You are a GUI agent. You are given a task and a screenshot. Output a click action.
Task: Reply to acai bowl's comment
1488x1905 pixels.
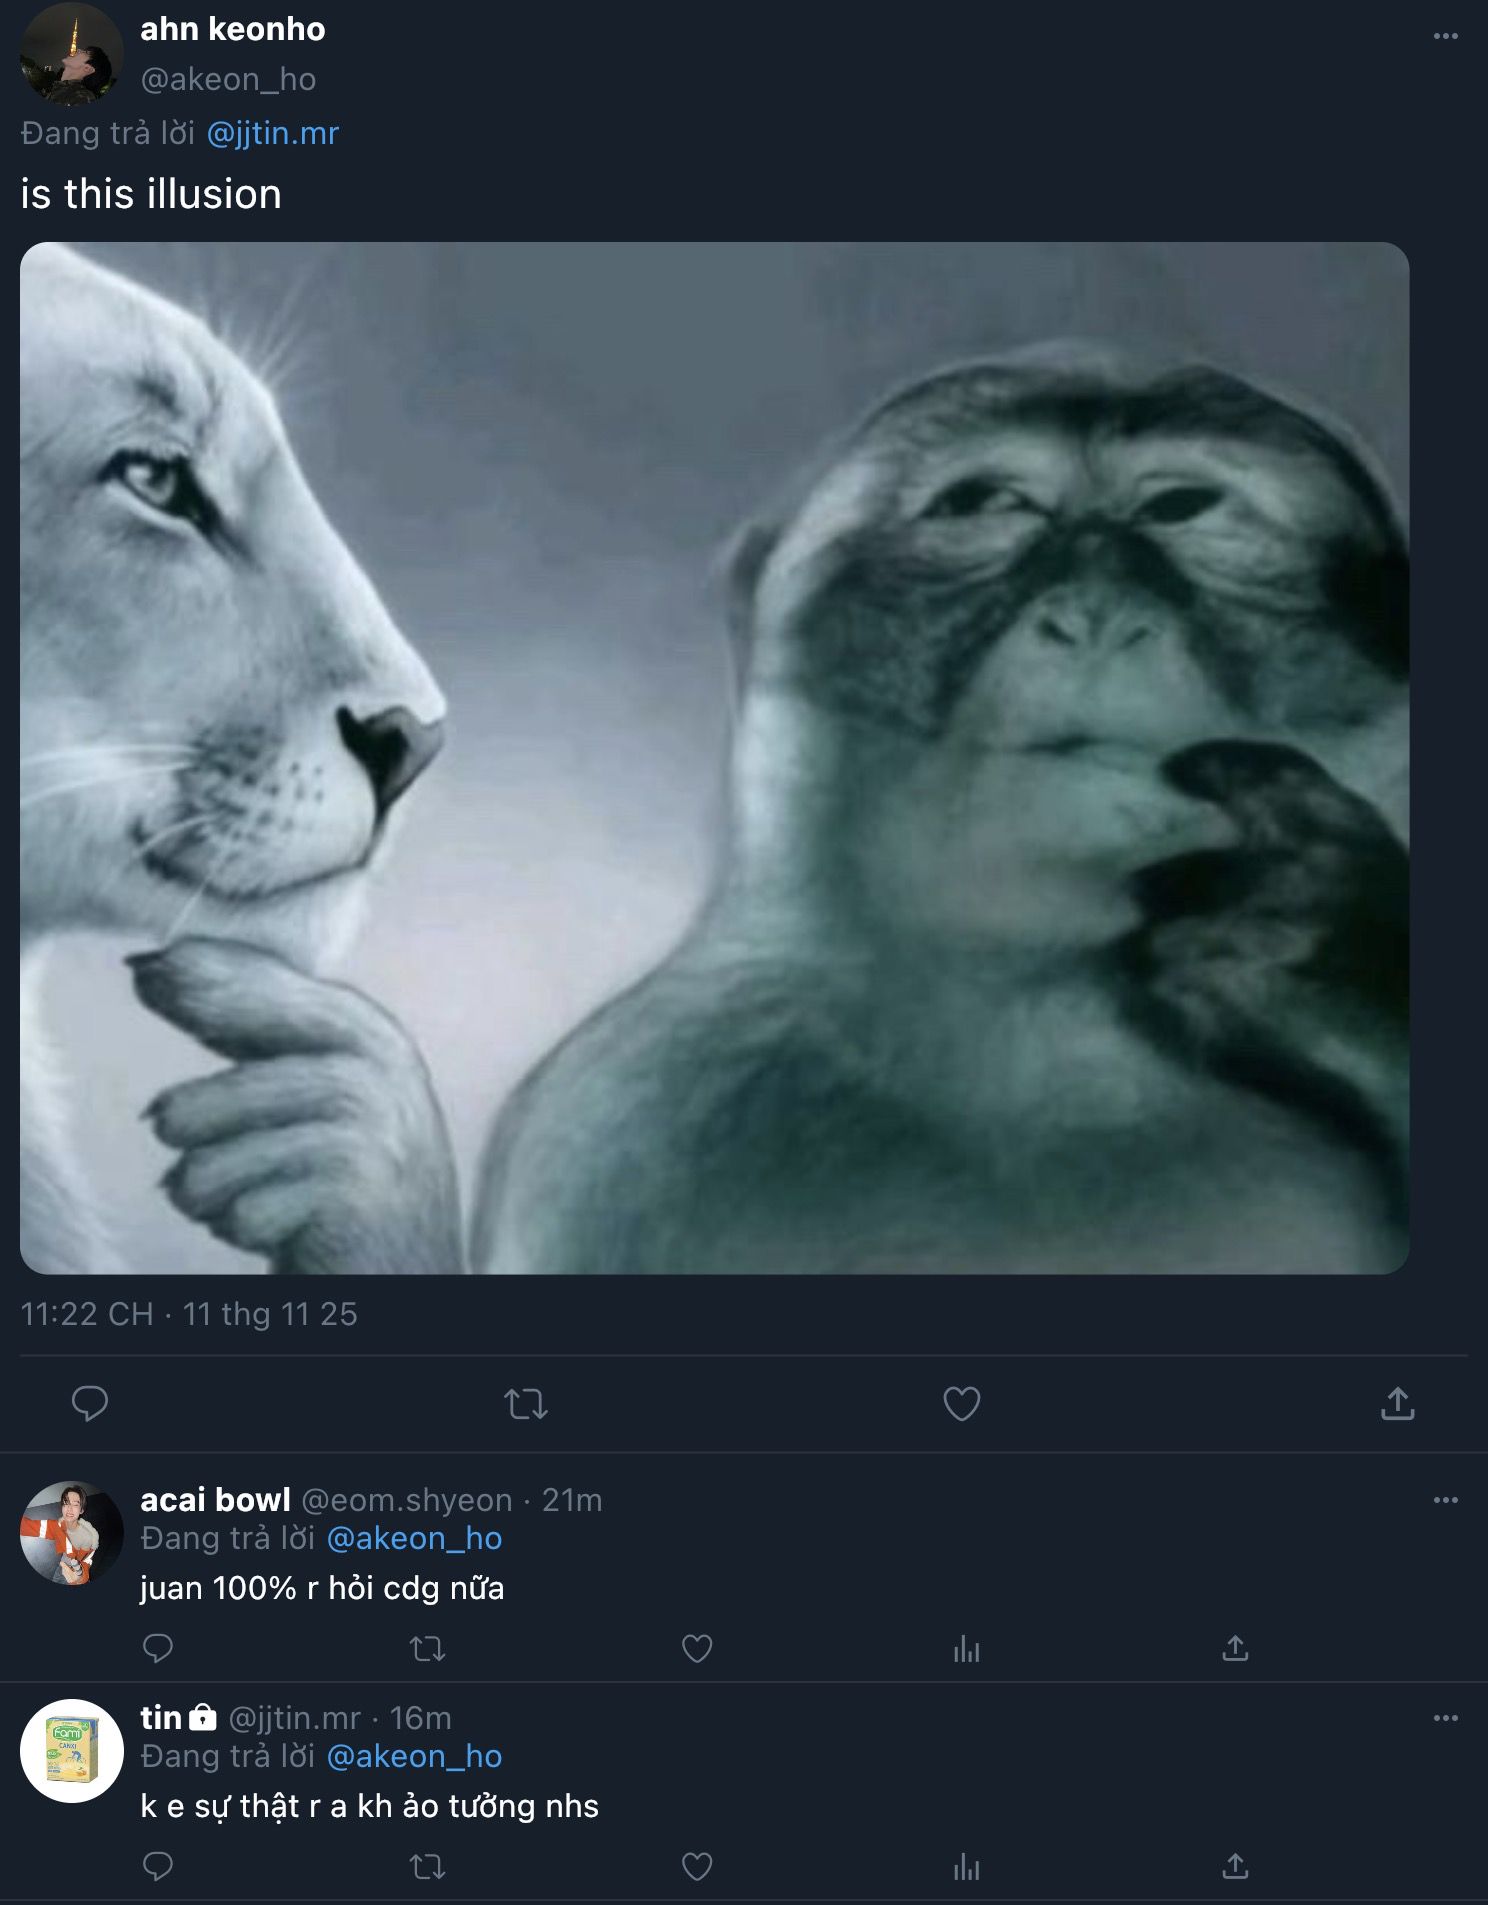[158, 1648]
